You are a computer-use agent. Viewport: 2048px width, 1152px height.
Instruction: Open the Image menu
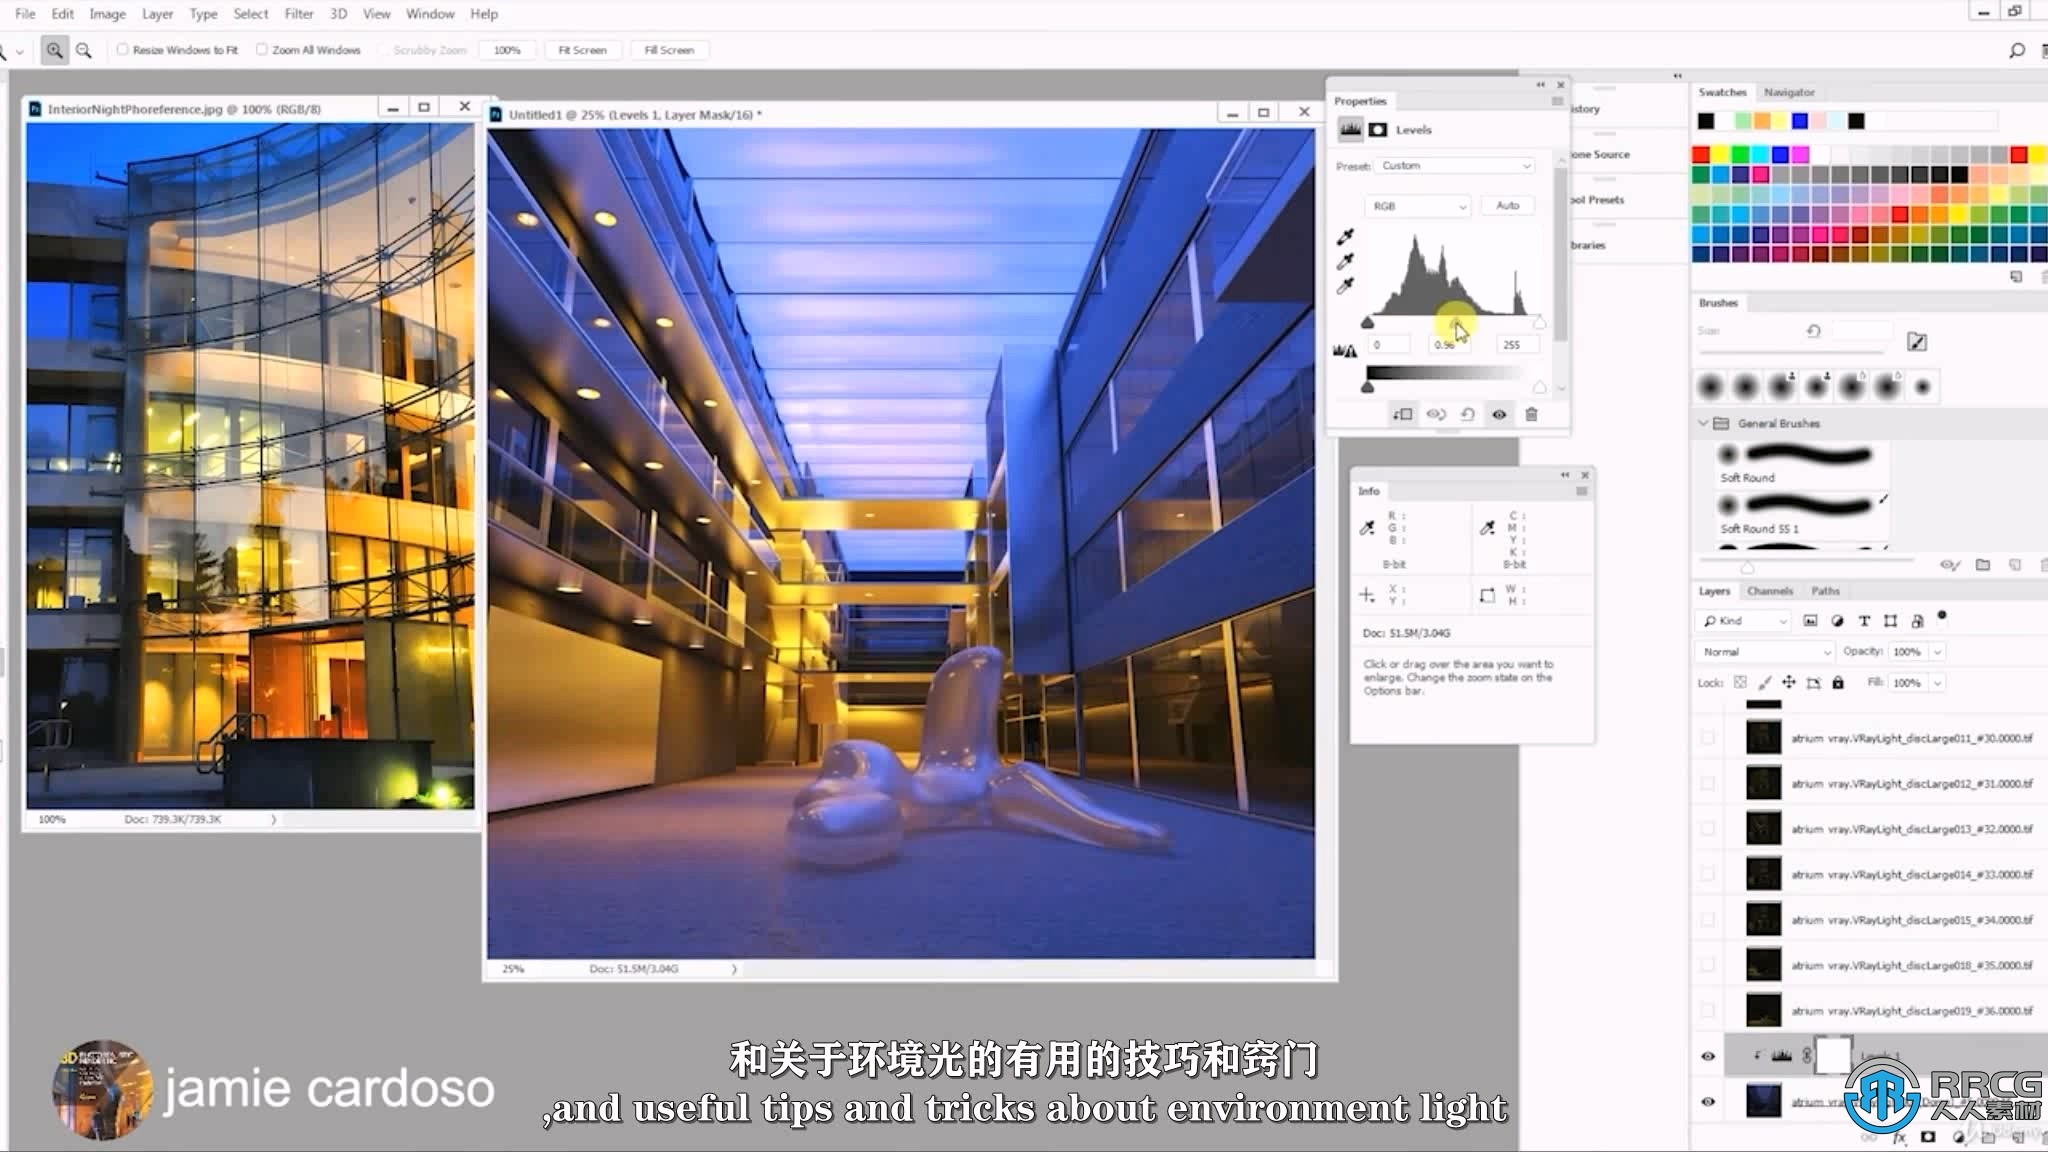[107, 14]
